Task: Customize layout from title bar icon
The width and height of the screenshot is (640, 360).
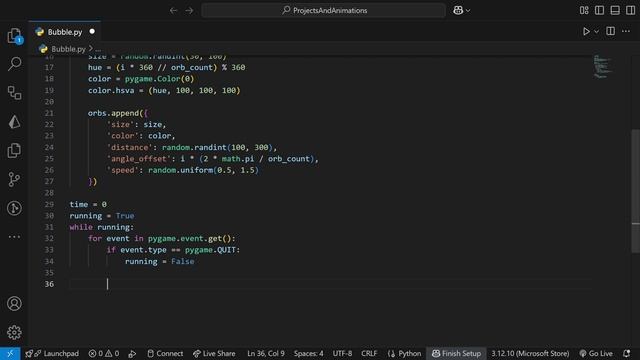Action: click(584, 10)
